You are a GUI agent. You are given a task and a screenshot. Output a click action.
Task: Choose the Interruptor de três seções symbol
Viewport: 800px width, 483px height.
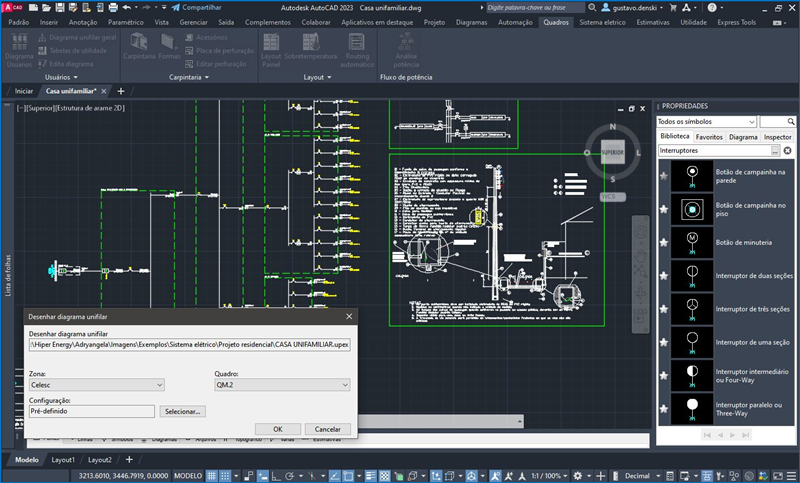[690, 308]
